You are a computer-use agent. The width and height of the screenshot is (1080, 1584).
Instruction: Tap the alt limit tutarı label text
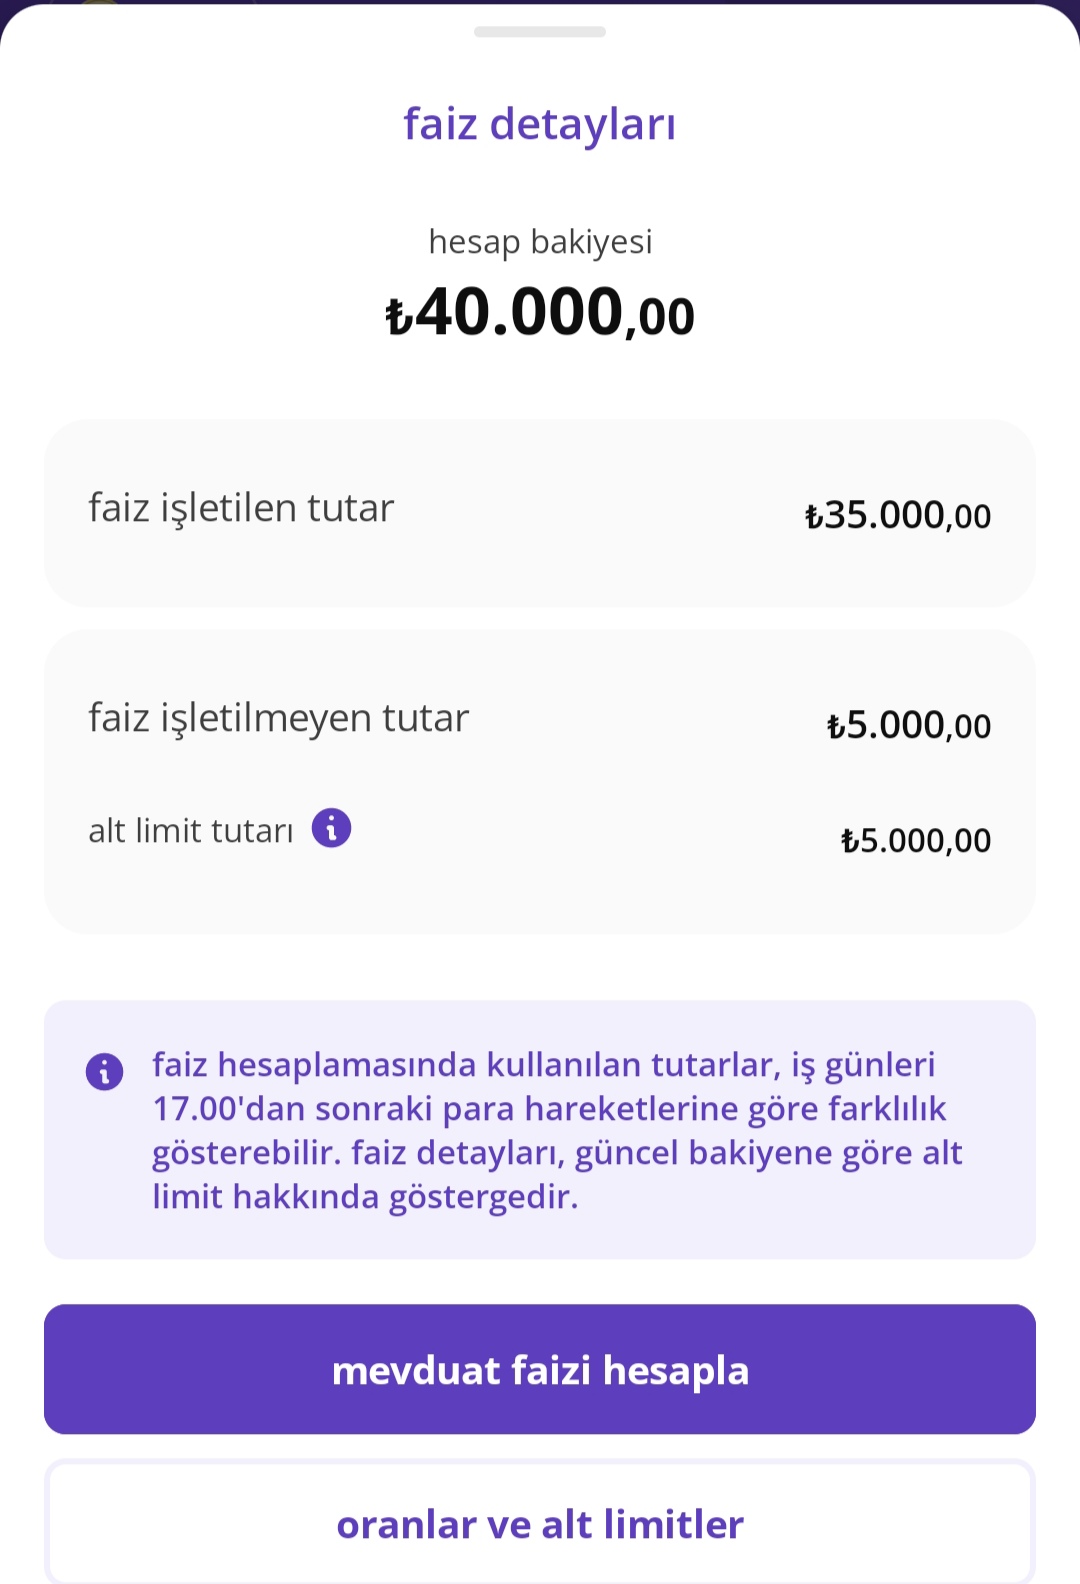[191, 831]
